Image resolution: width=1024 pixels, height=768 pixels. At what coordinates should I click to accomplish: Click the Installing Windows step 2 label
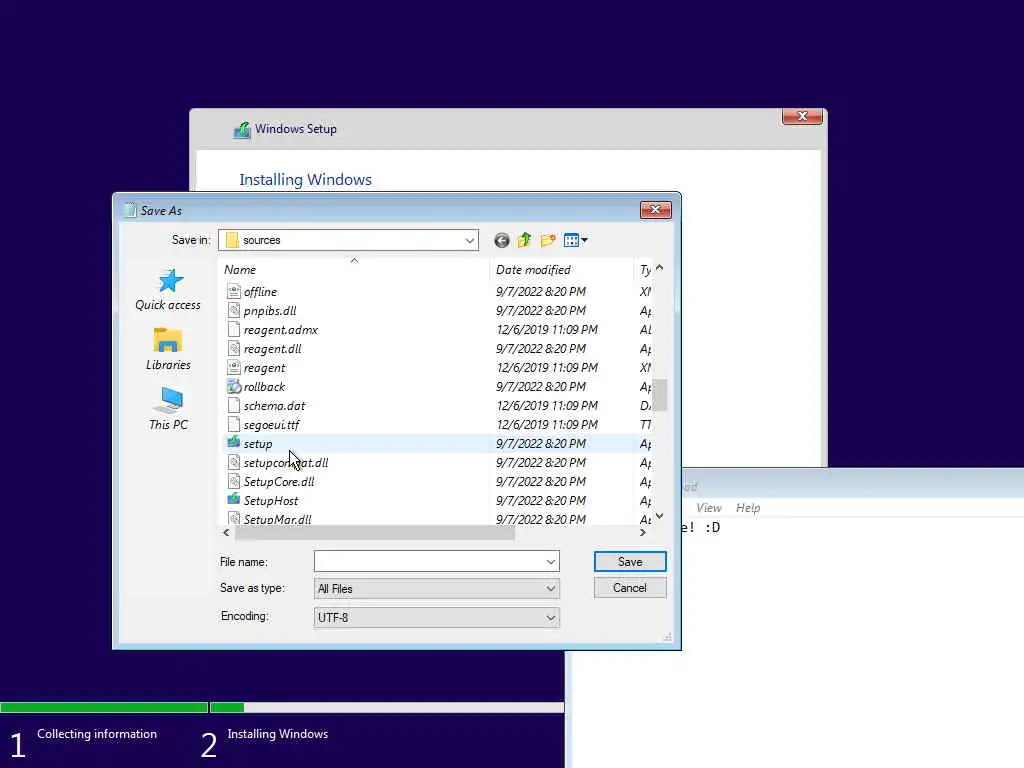(x=278, y=734)
